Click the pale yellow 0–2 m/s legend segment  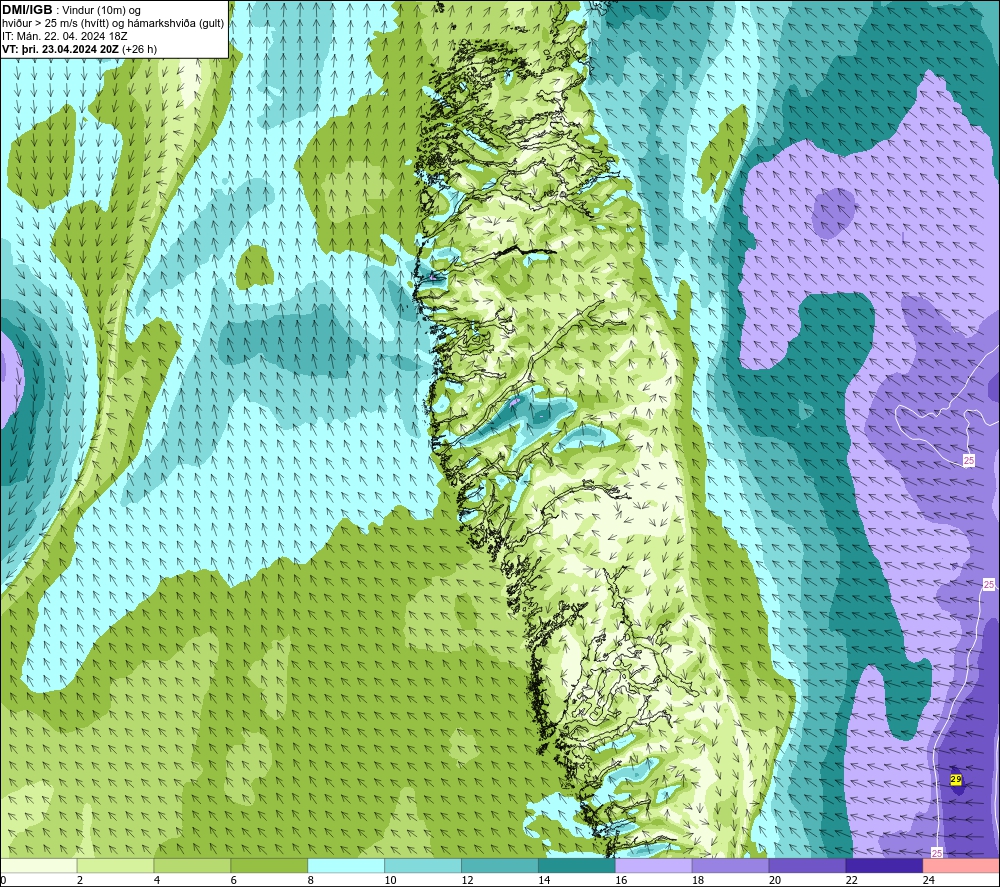[x=38, y=865]
